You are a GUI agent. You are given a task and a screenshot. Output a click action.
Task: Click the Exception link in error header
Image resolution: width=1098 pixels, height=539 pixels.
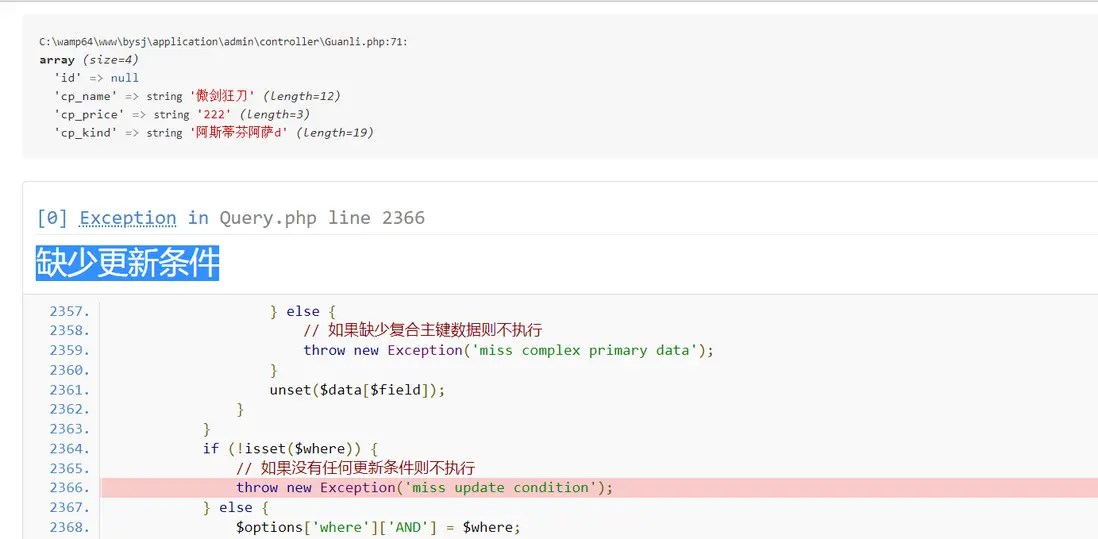click(127, 218)
